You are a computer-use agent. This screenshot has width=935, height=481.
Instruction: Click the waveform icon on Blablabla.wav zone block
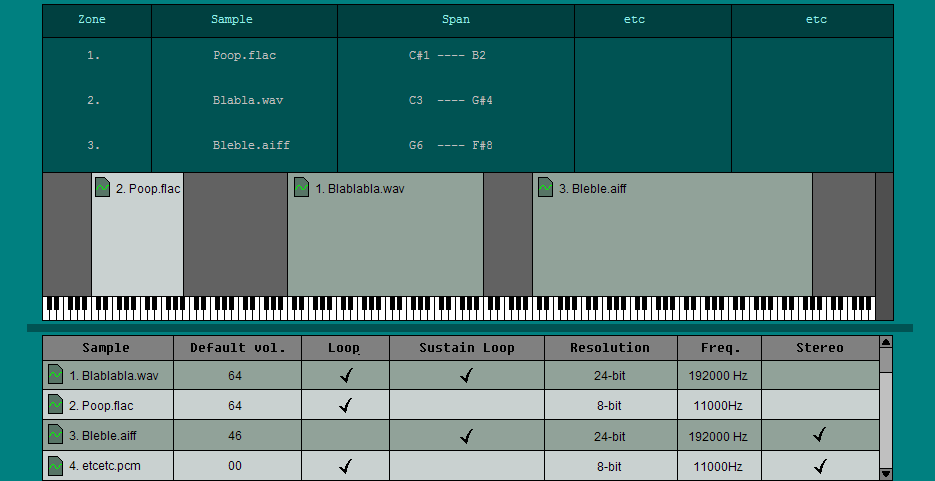(301, 188)
